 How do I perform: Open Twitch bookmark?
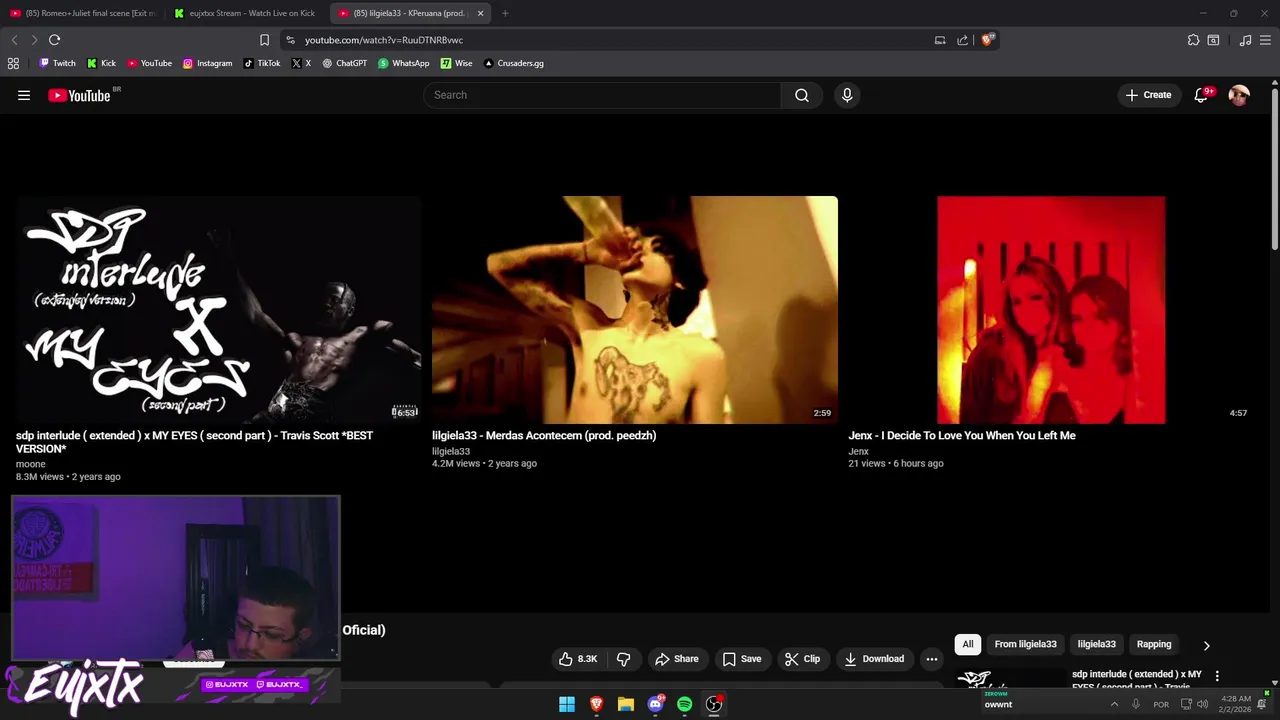click(x=57, y=63)
